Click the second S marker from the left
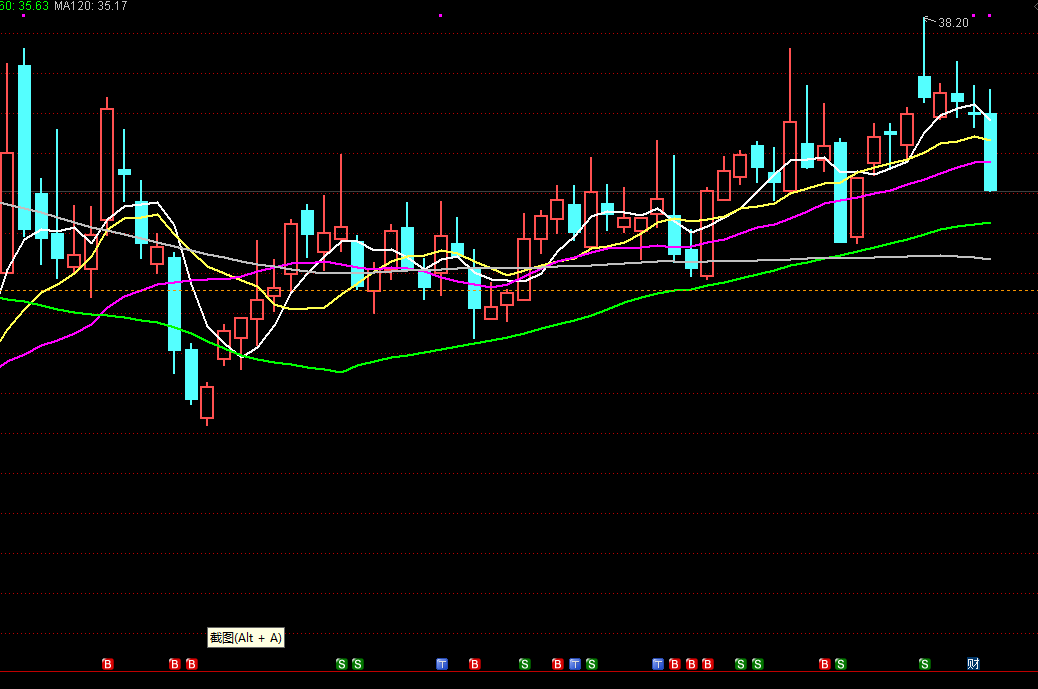The width and height of the screenshot is (1038, 689). (357, 664)
